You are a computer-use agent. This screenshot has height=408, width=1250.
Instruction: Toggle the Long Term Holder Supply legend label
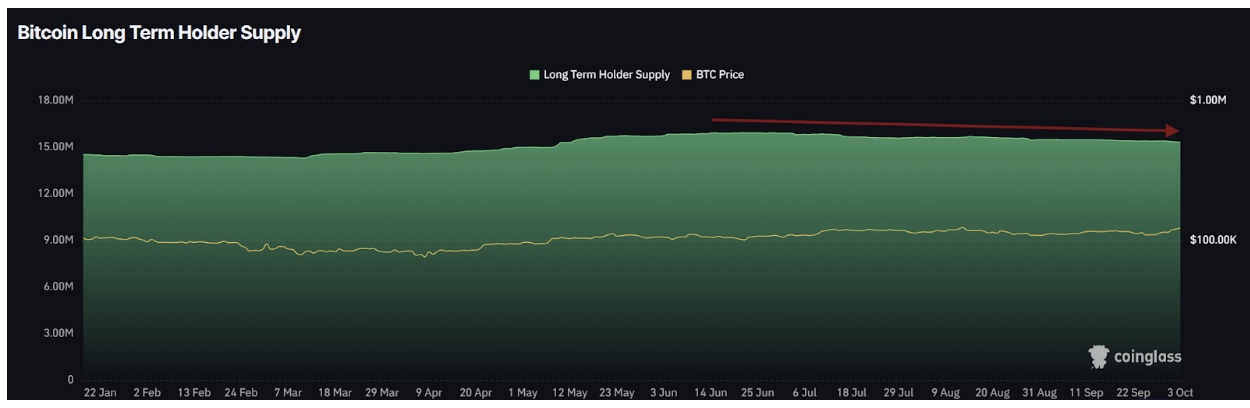[606, 75]
